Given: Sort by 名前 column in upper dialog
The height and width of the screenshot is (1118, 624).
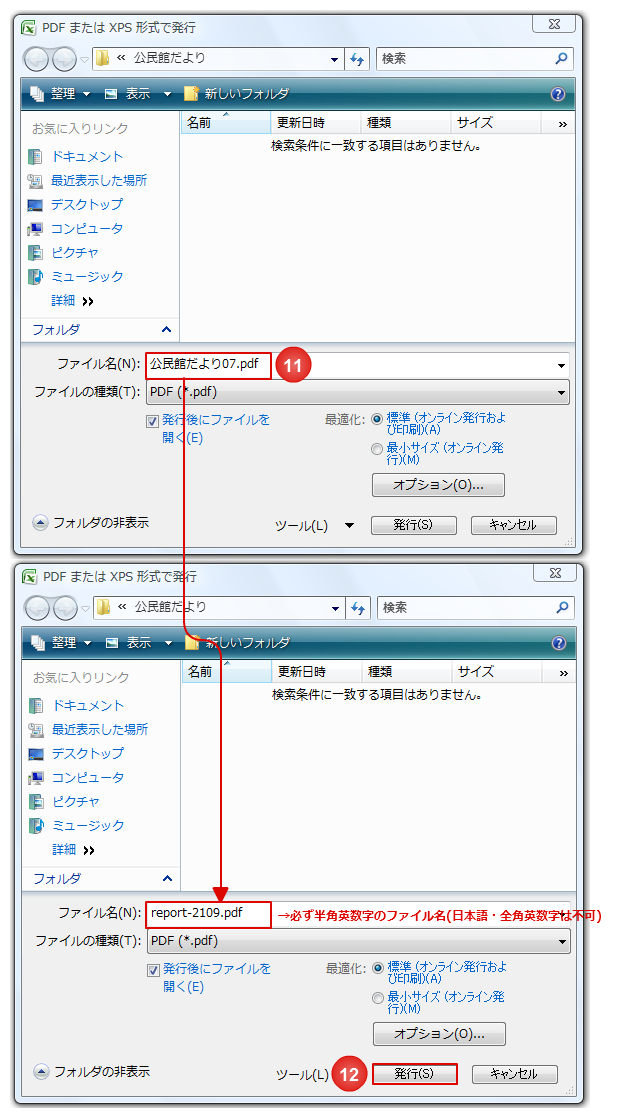Looking at the screenshot, I should (x=225, y=123).
